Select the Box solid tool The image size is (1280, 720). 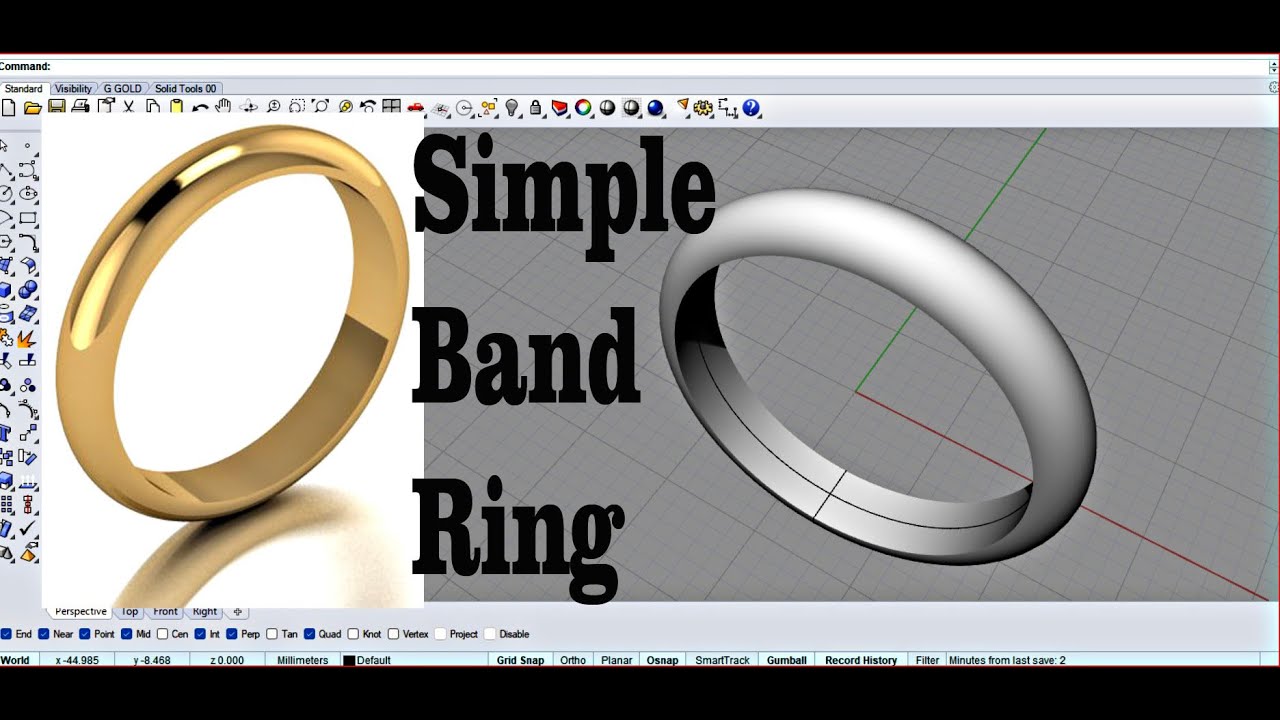[6, 290]
